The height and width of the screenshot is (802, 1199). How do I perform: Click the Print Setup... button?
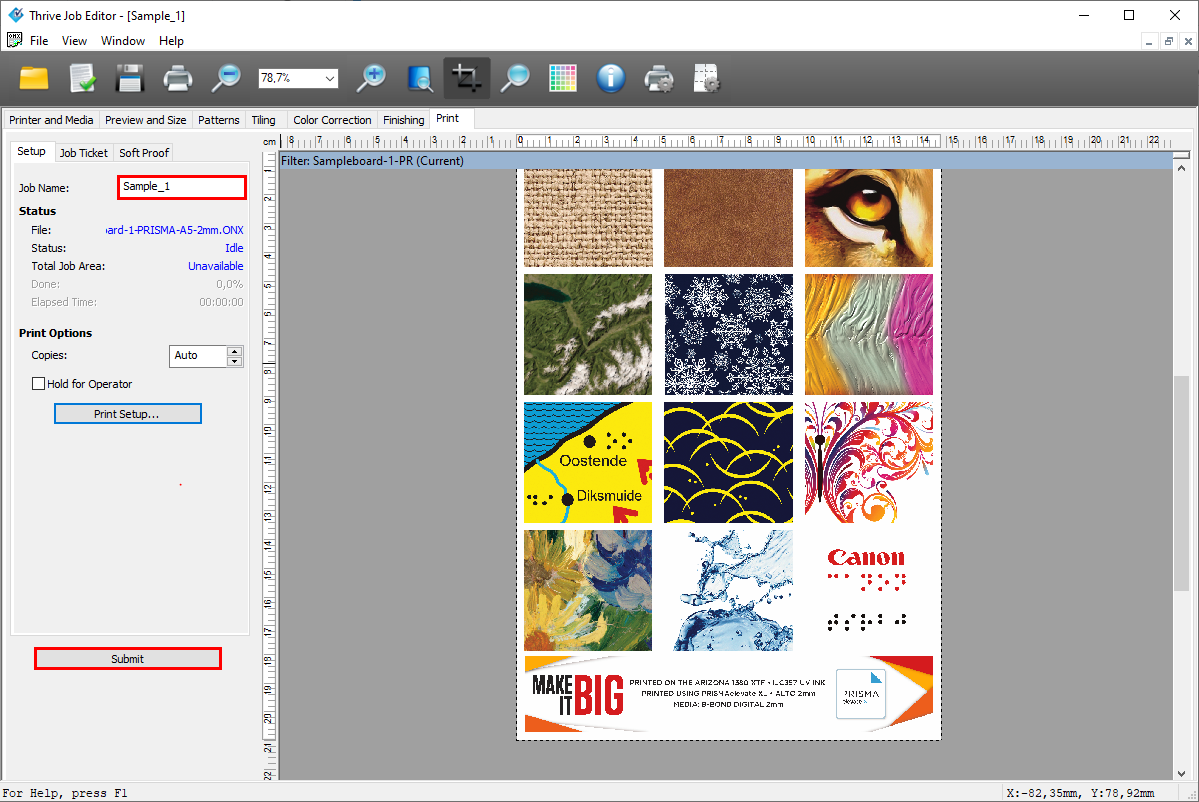pos(128,414)
